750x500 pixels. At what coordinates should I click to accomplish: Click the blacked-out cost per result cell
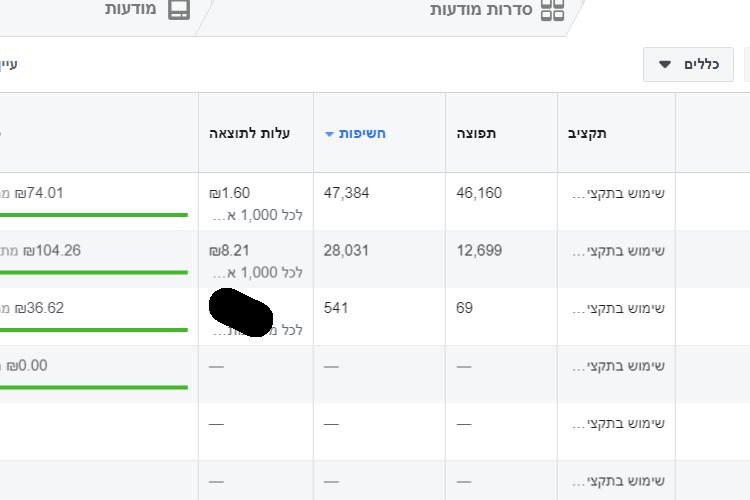(x=241, y=313)
